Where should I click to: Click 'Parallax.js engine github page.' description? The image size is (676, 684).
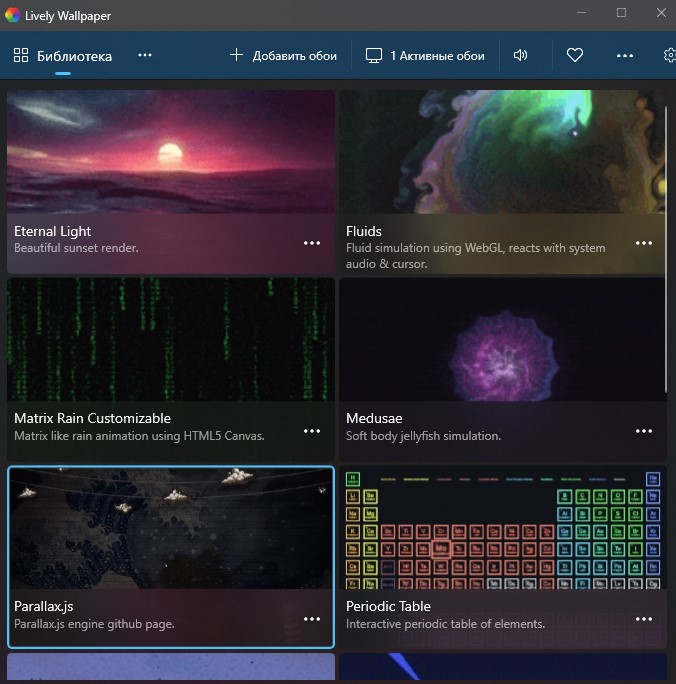tap(94, 624)
